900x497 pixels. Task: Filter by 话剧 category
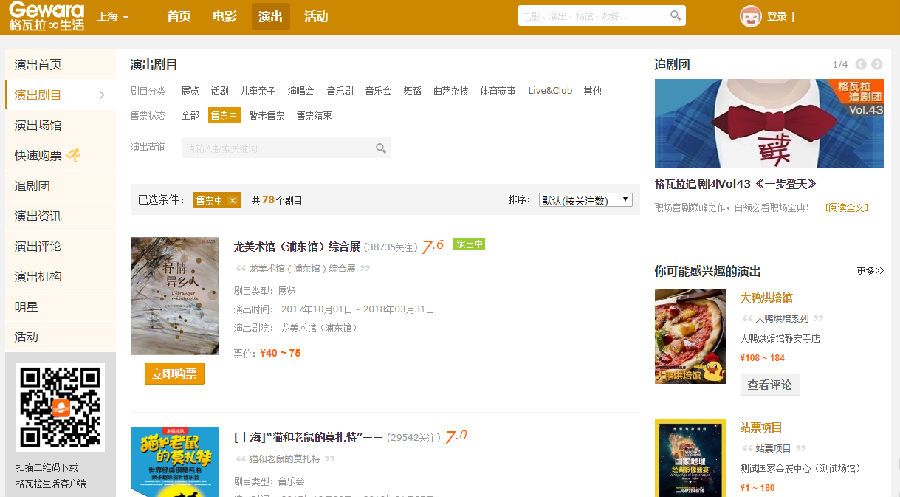[x=219, y=91]
